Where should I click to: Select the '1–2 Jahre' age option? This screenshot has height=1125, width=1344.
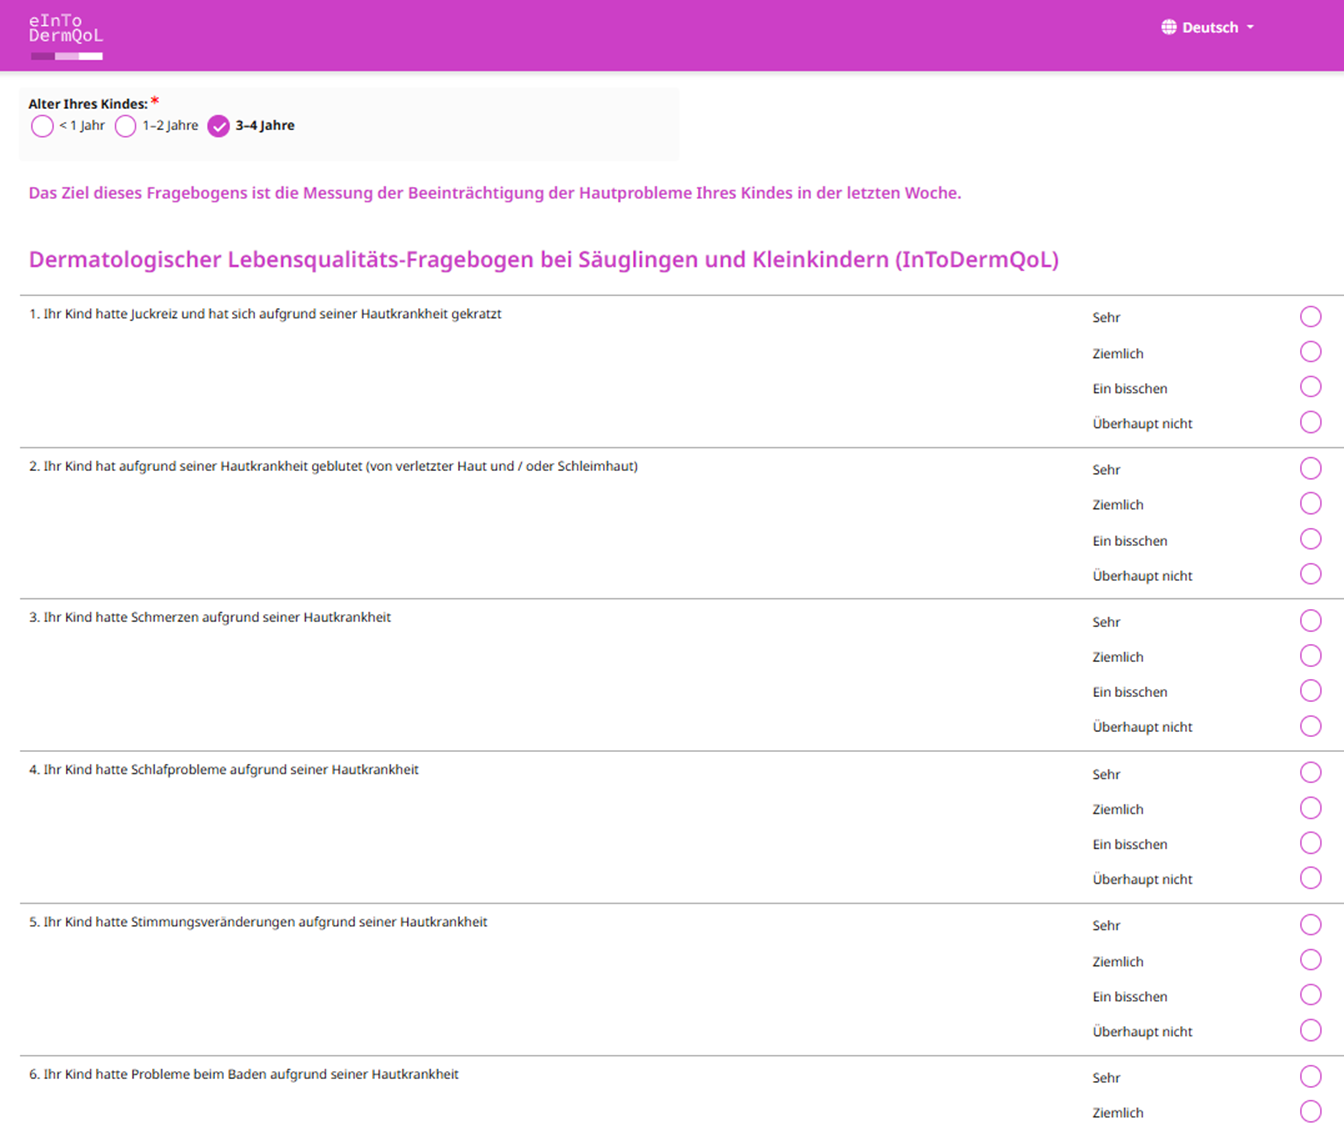point(125,126)
